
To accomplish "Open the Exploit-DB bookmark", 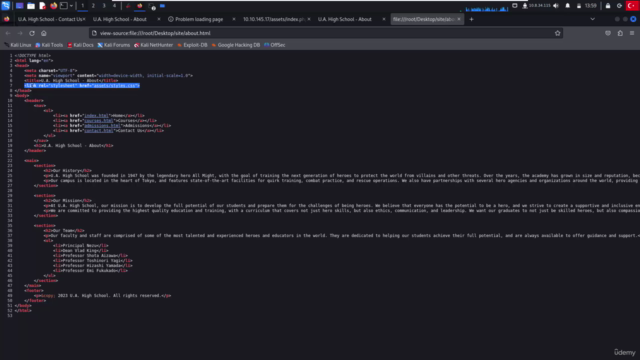I will click(192, 45).
